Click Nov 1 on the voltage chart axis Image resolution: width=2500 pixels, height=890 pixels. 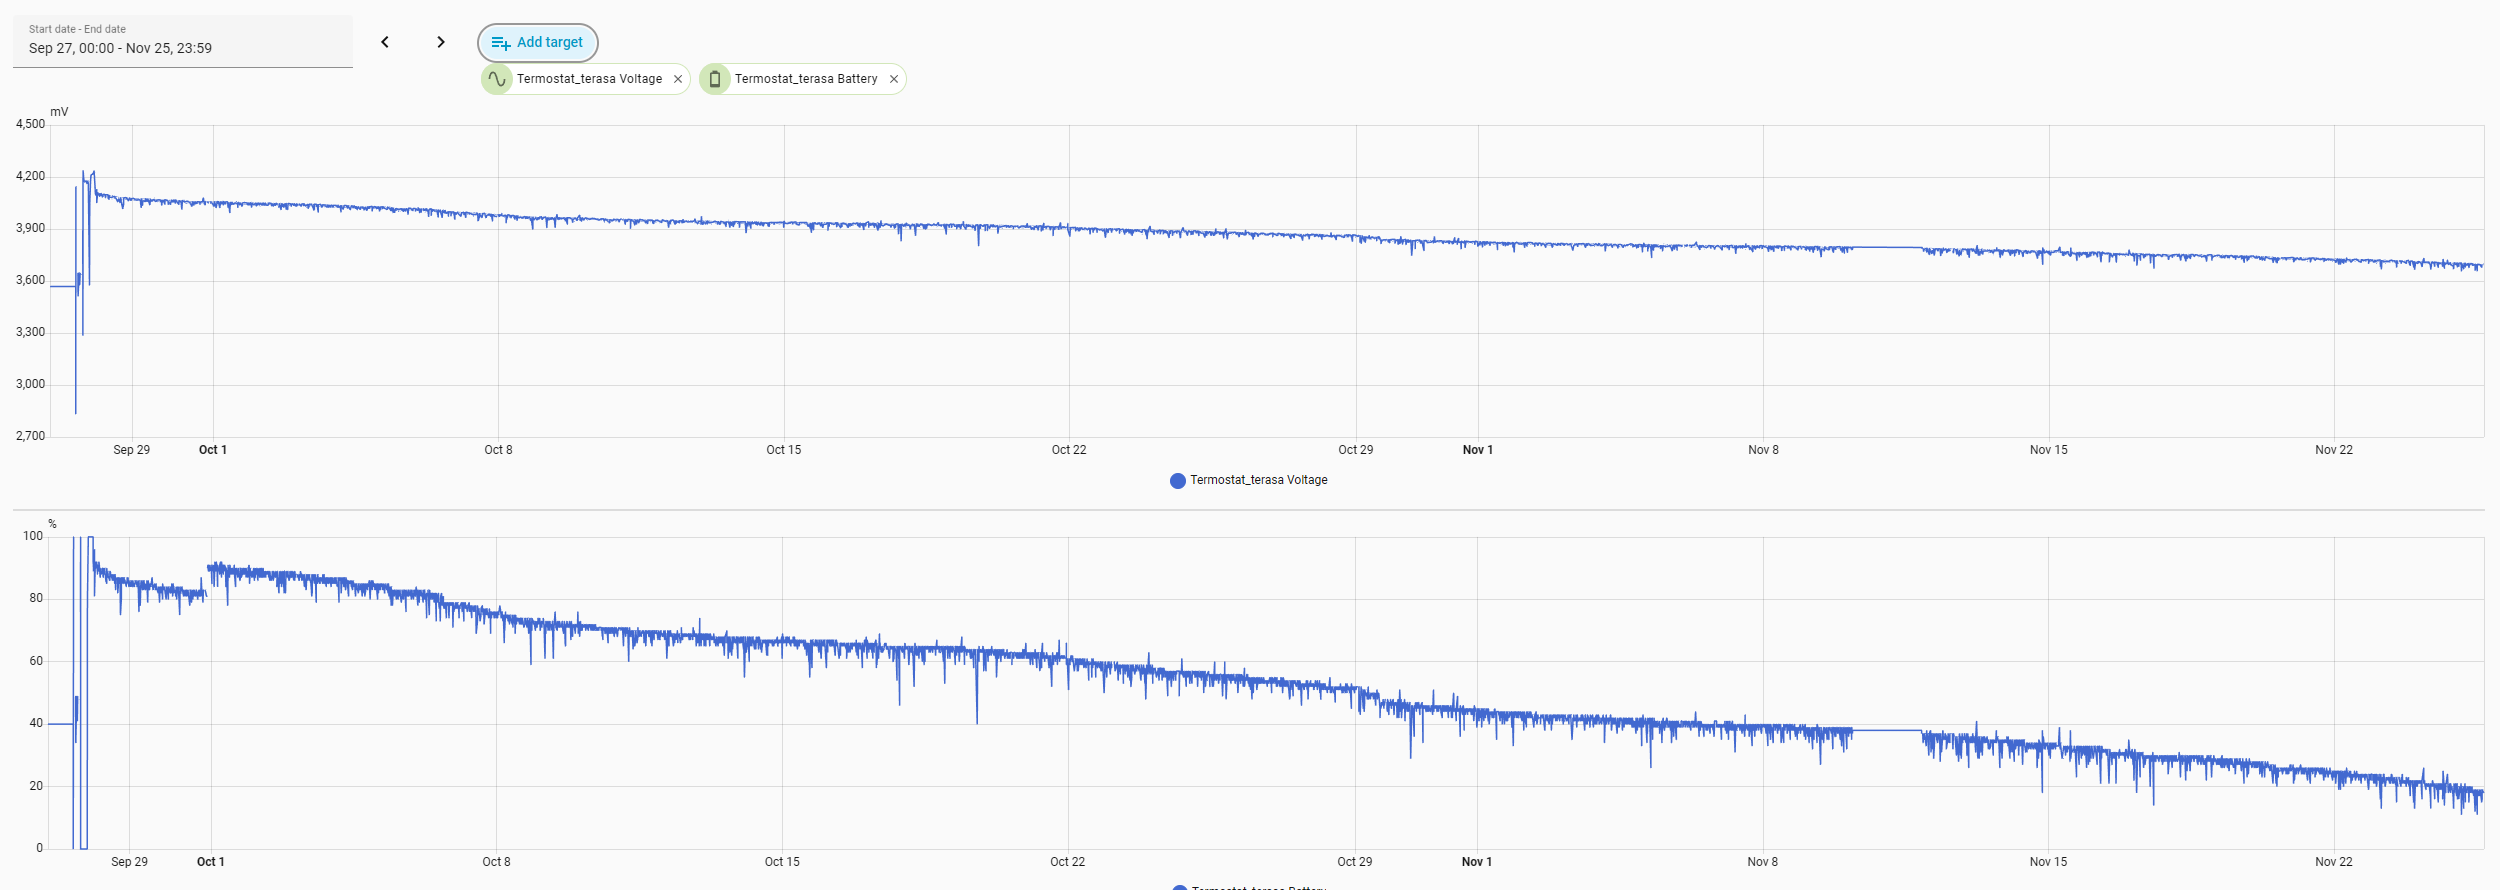[x=1477, y=450]
